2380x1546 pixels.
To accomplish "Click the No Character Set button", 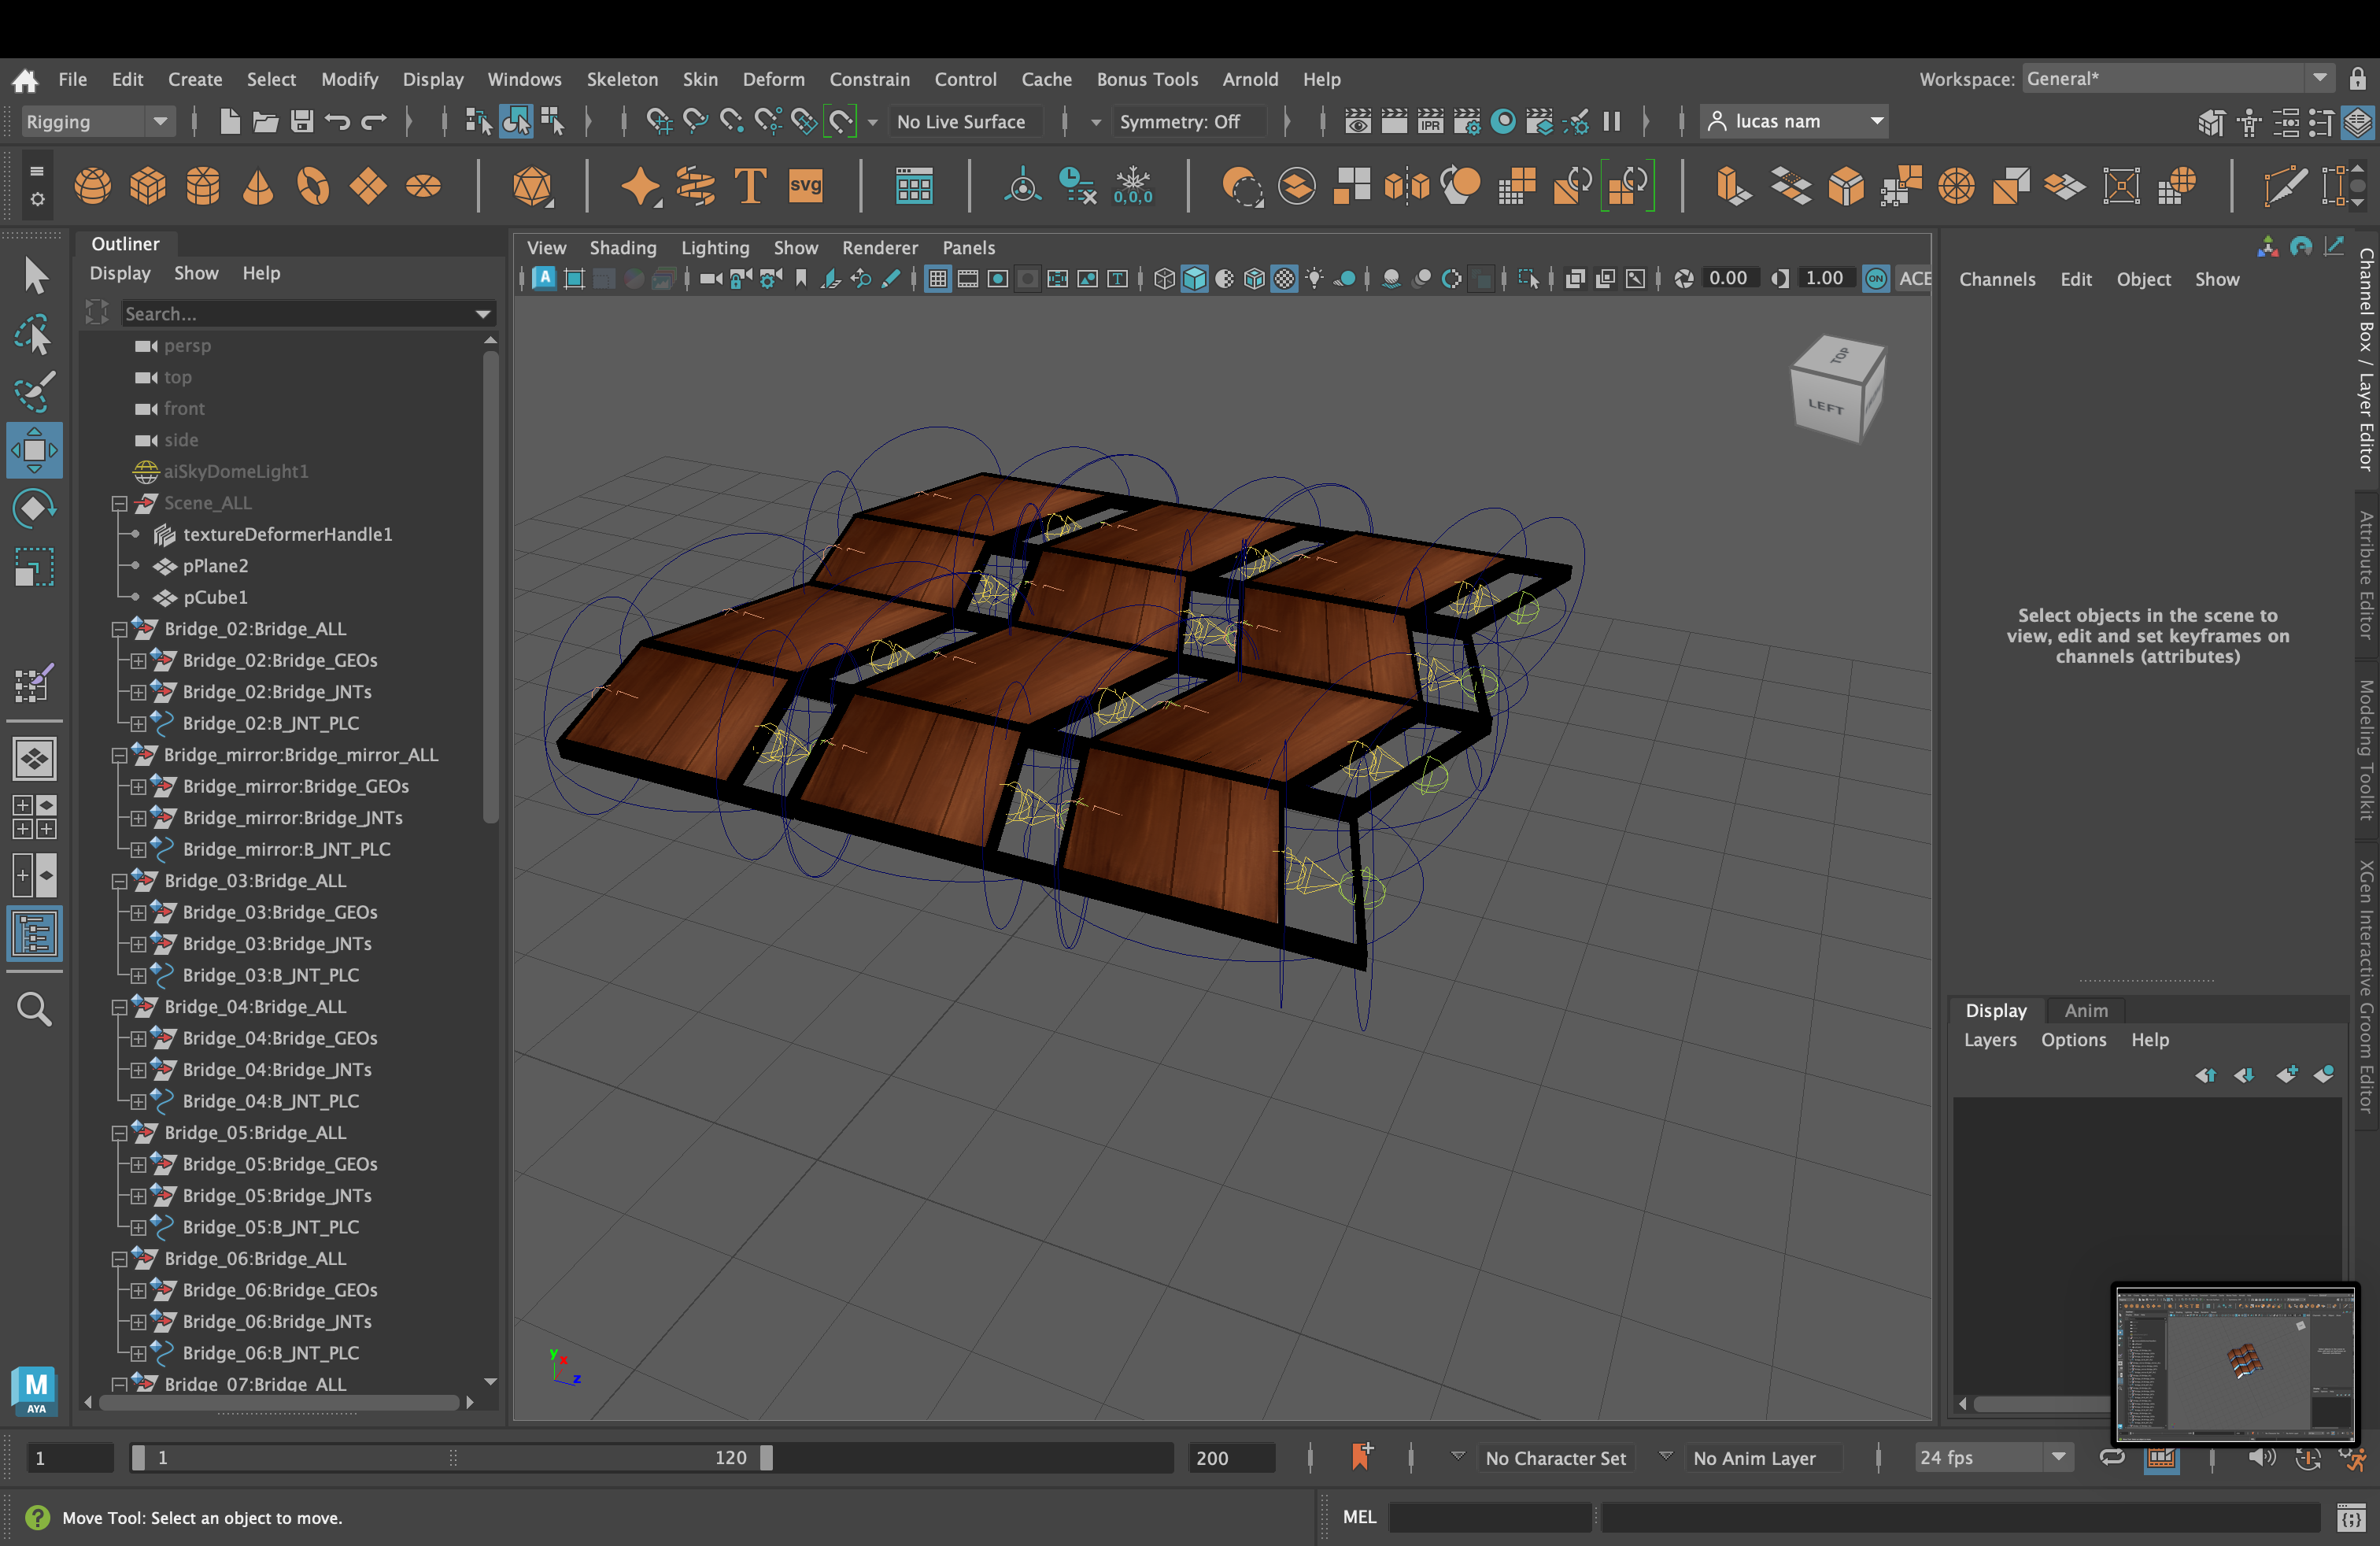I will coord(1555,1458).
